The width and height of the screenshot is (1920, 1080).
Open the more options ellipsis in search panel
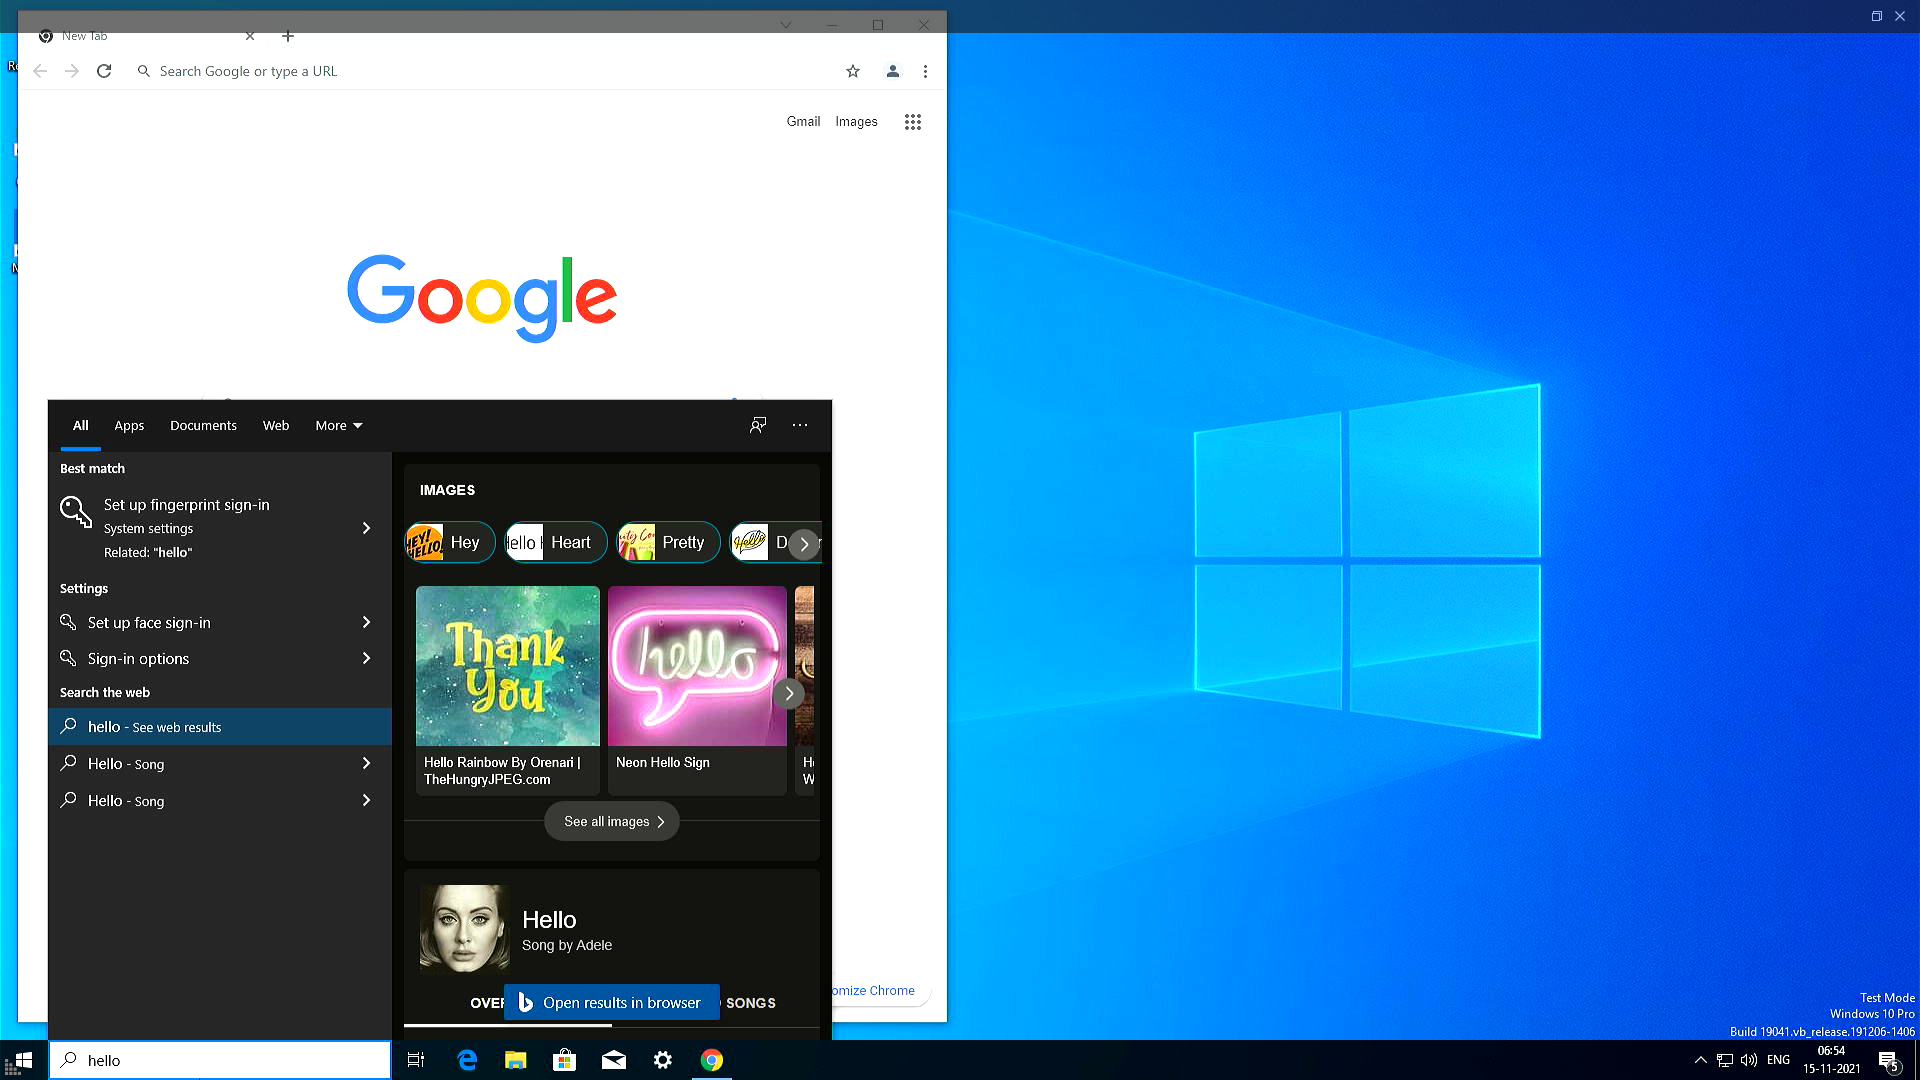pos(799,425)
